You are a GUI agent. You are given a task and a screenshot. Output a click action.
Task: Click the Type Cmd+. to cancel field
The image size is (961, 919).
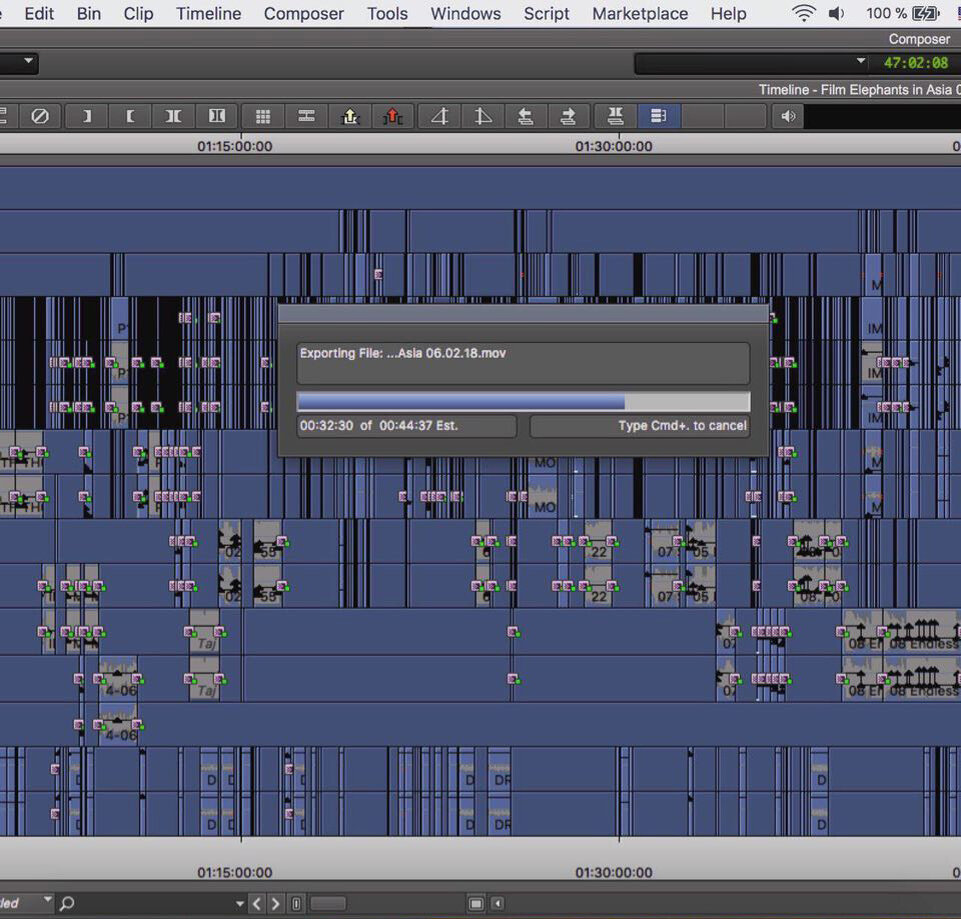(x=640, y=425)
